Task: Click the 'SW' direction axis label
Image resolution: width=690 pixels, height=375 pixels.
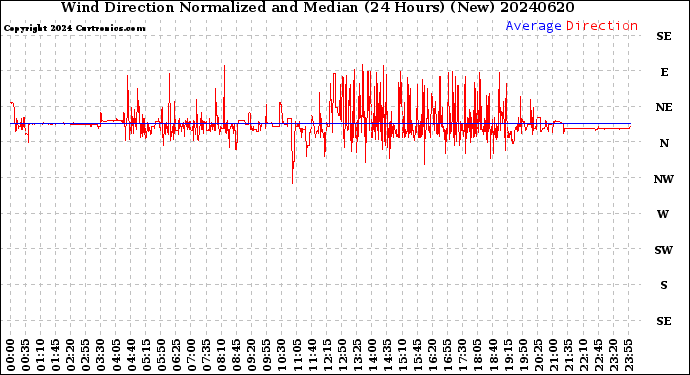Action: [x=664, y=250]
